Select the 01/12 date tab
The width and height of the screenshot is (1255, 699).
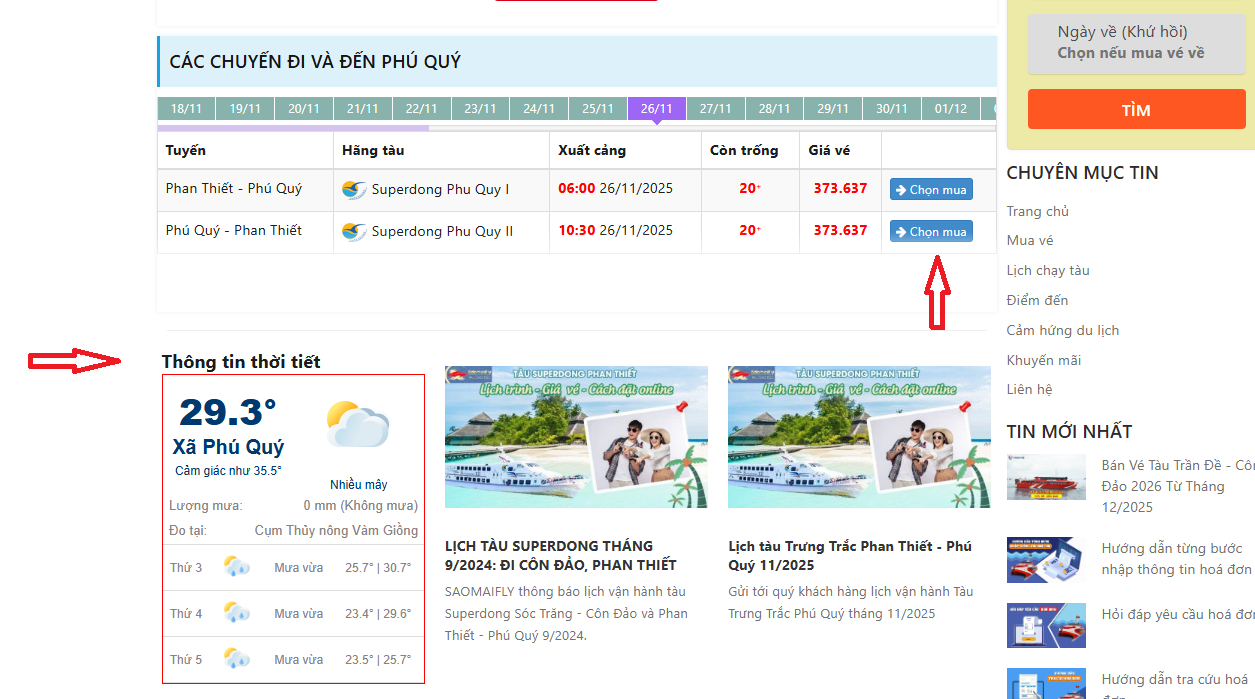950,109
